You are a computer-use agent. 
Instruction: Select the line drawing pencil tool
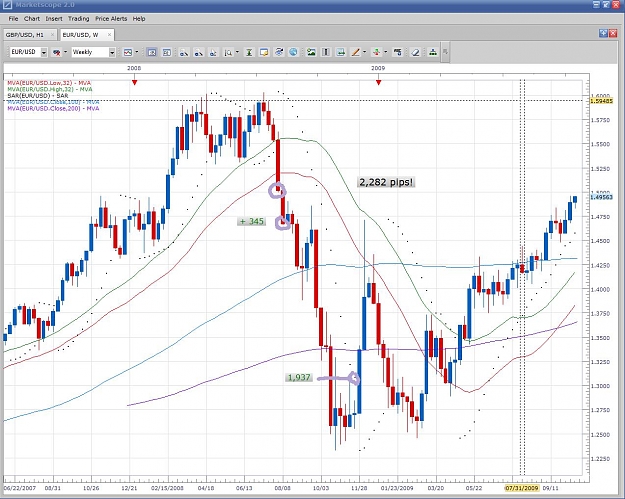[x=355, y=52]
